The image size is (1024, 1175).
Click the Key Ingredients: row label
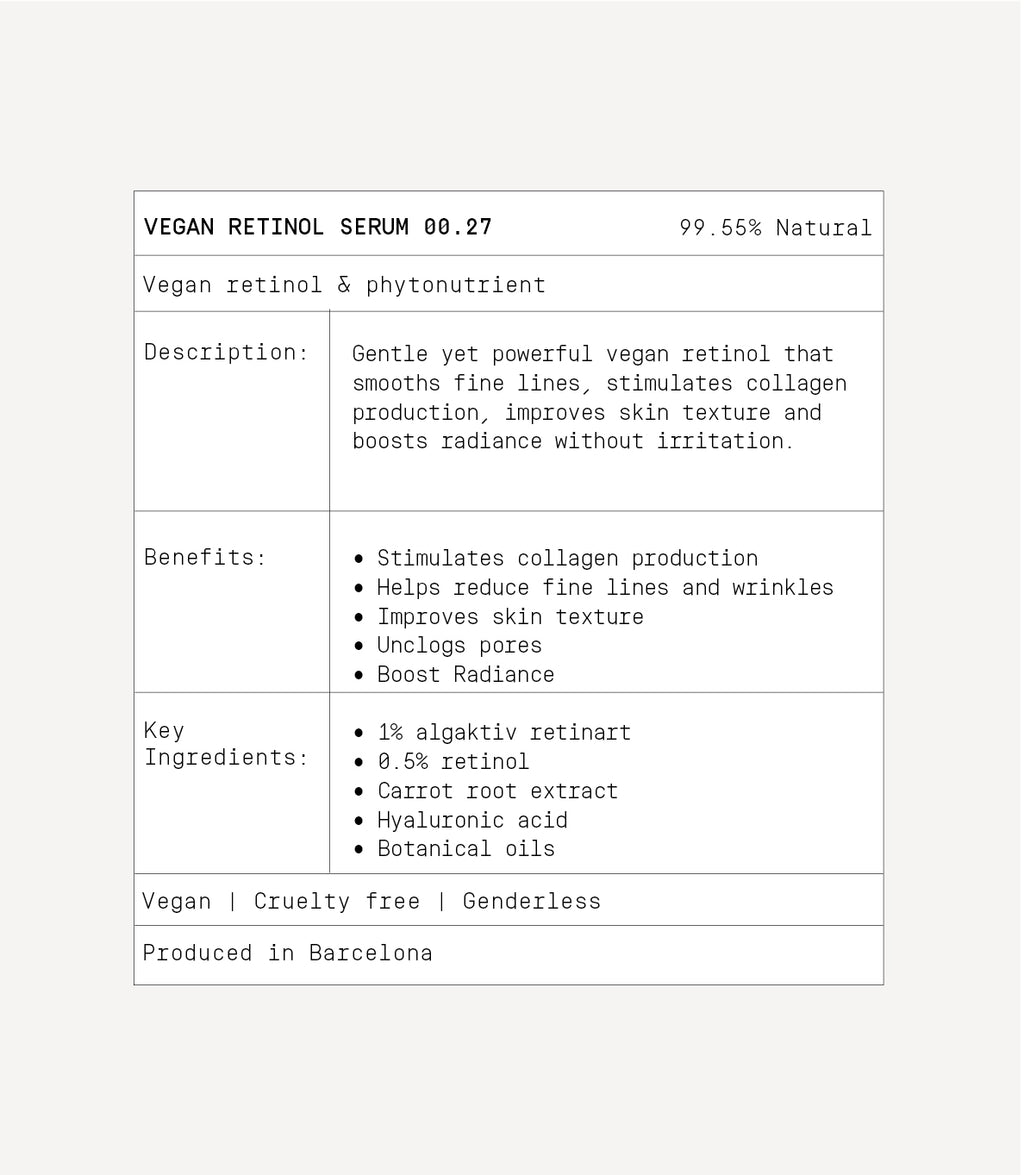(226, 744)
